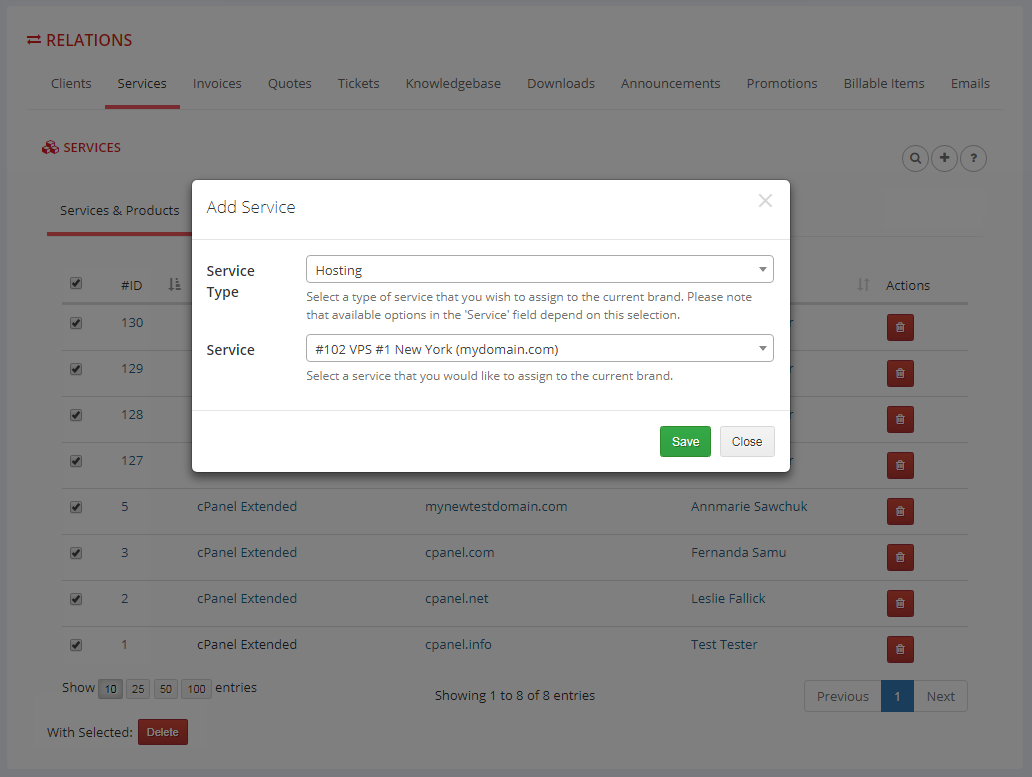
Task: Switch to the Invoices tab
Action: 217,84
